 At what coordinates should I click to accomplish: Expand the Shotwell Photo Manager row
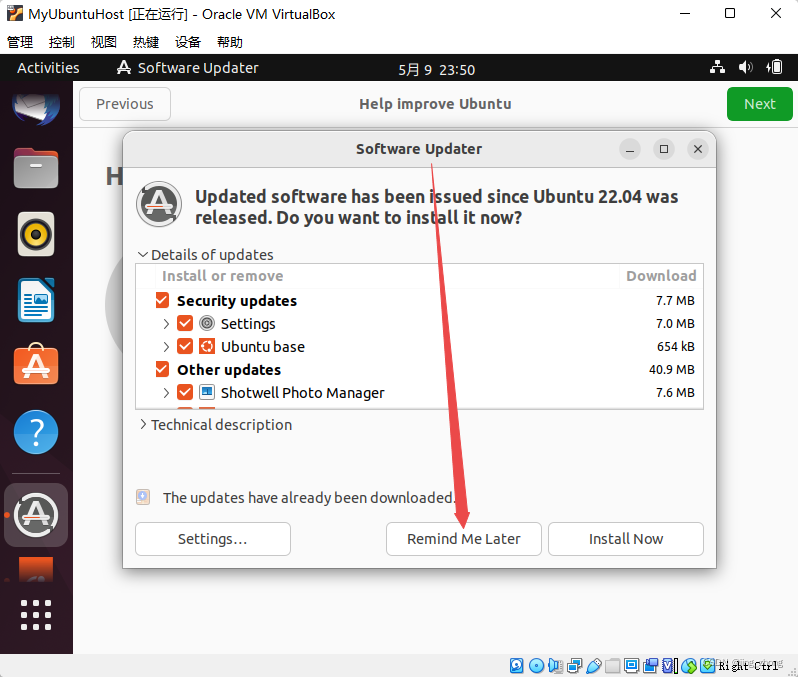pyautogui.click(x=166, y=392)
